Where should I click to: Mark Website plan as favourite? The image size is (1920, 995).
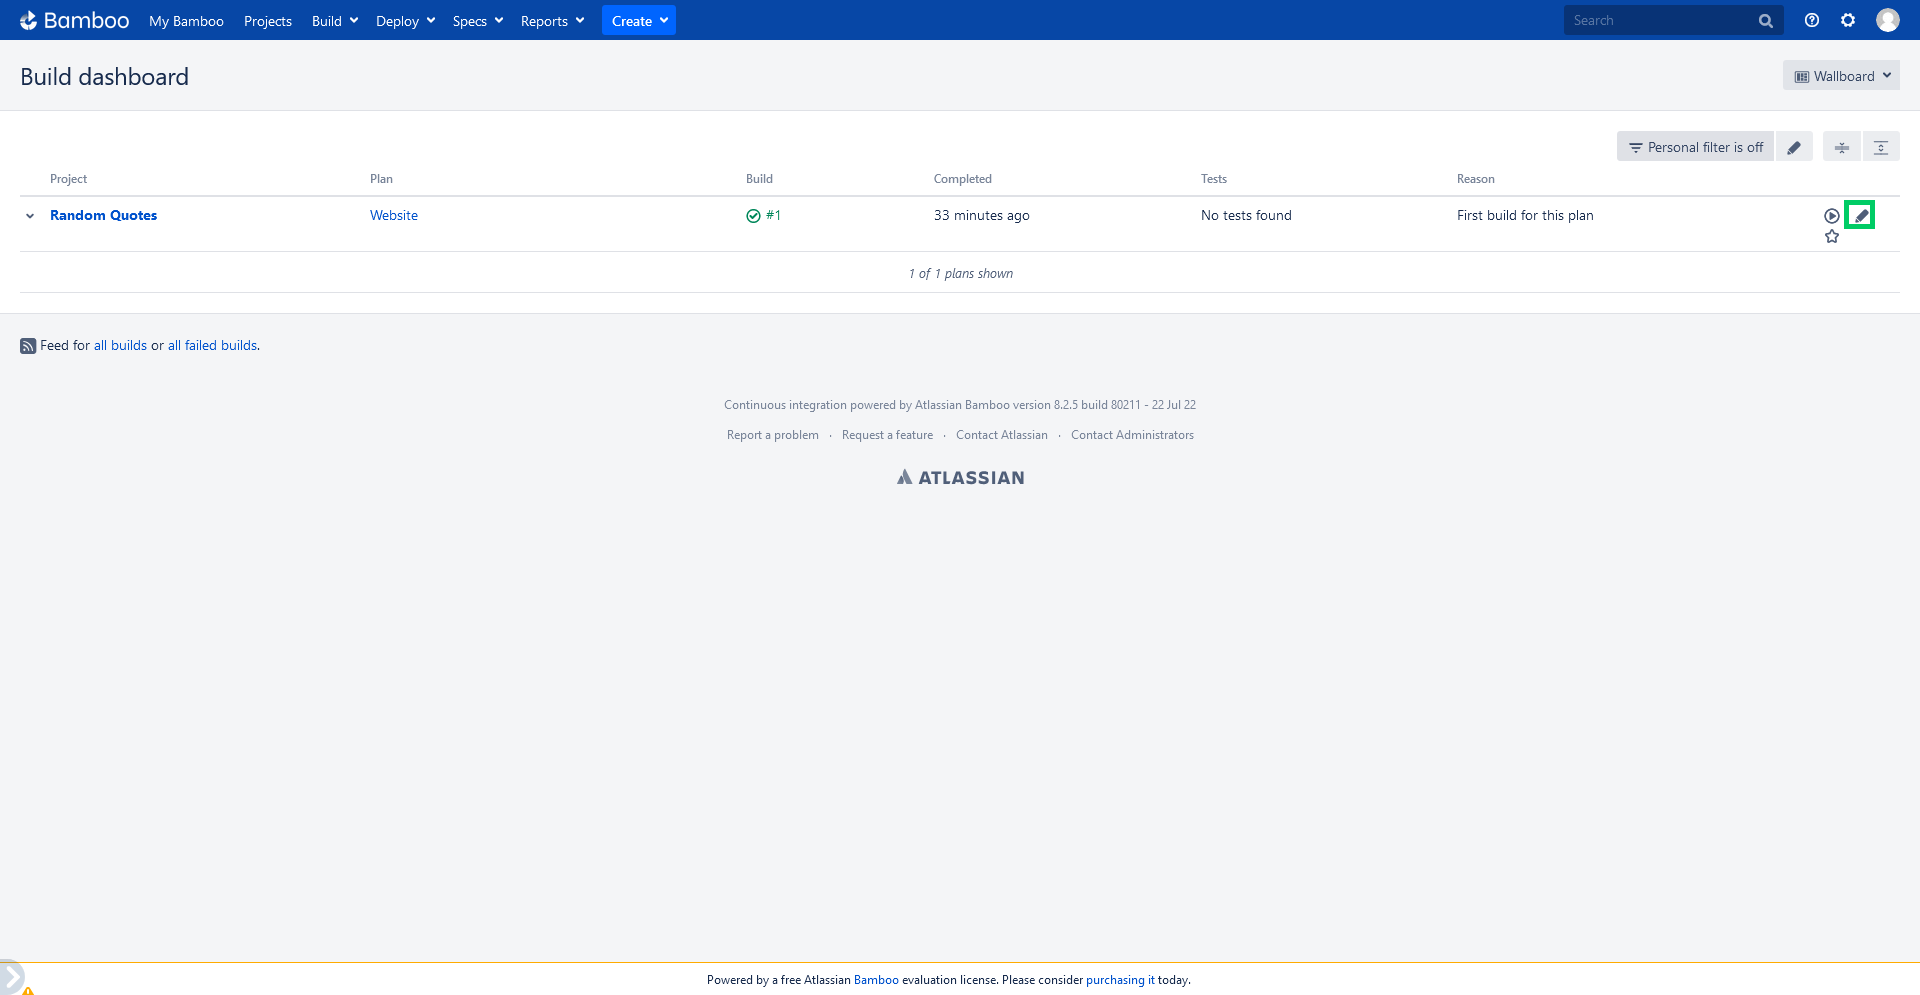[x=1832, y=237]
